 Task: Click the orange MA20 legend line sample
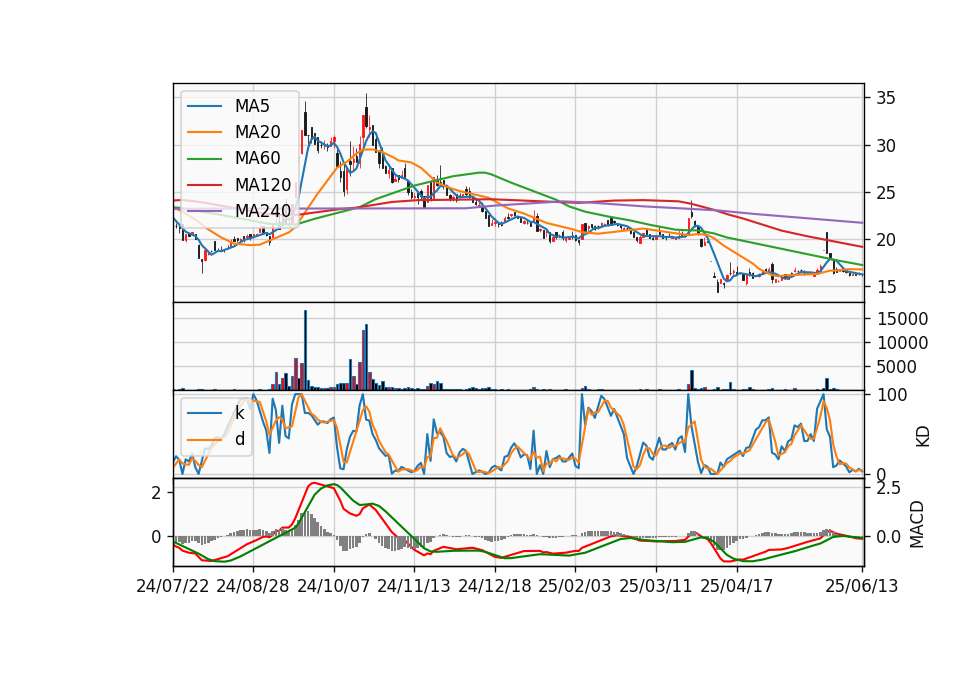click(x=204, y=132)
